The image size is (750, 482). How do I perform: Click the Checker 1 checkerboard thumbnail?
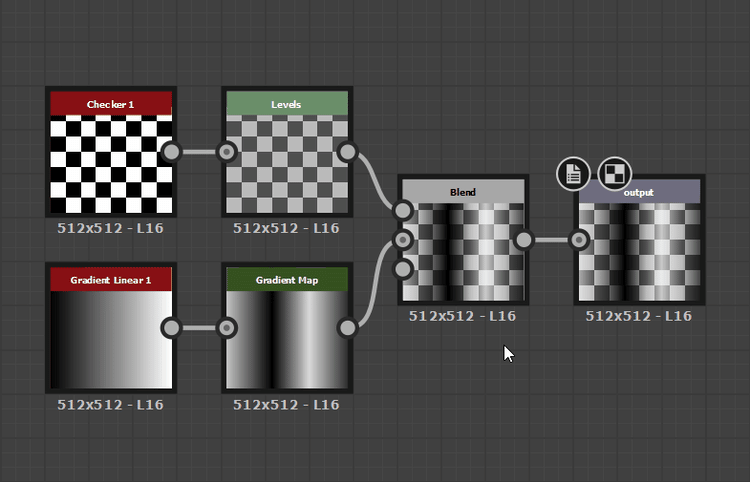coord(111,164)
